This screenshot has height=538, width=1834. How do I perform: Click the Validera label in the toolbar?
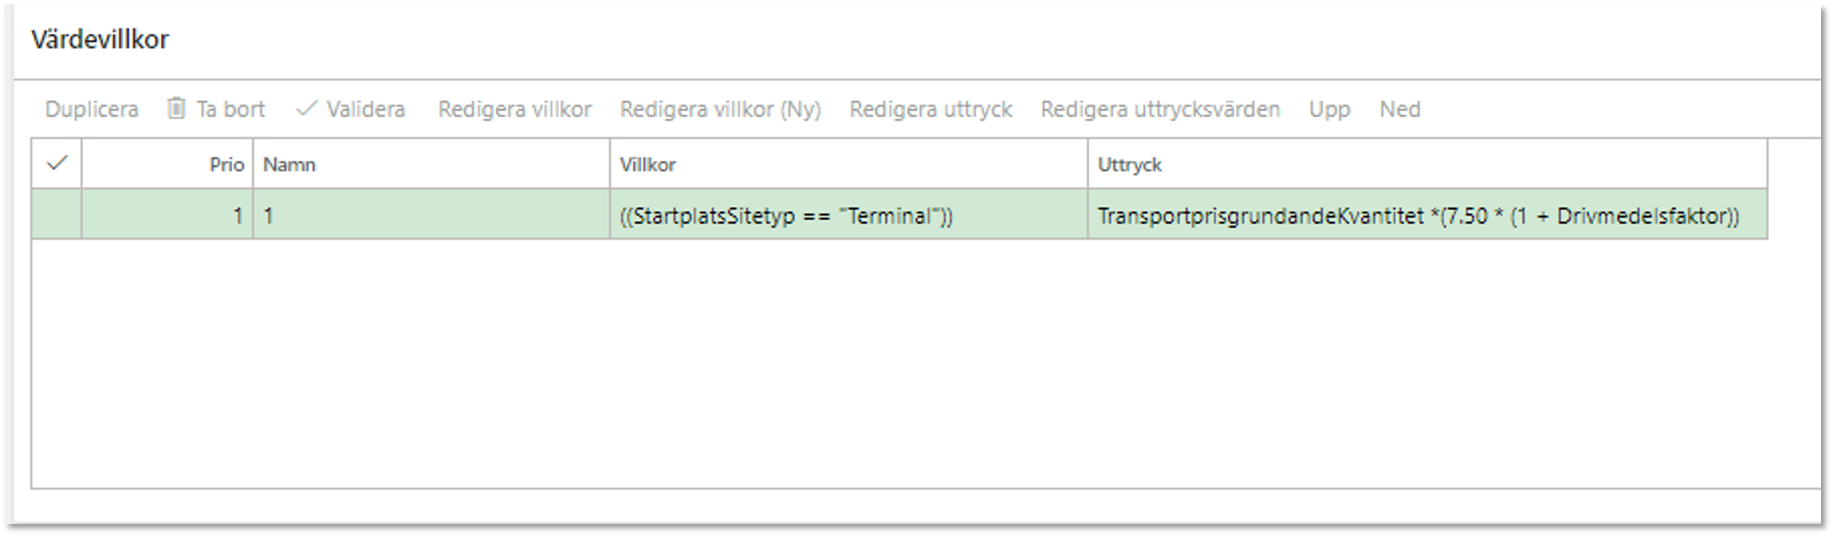coord(366,109)
